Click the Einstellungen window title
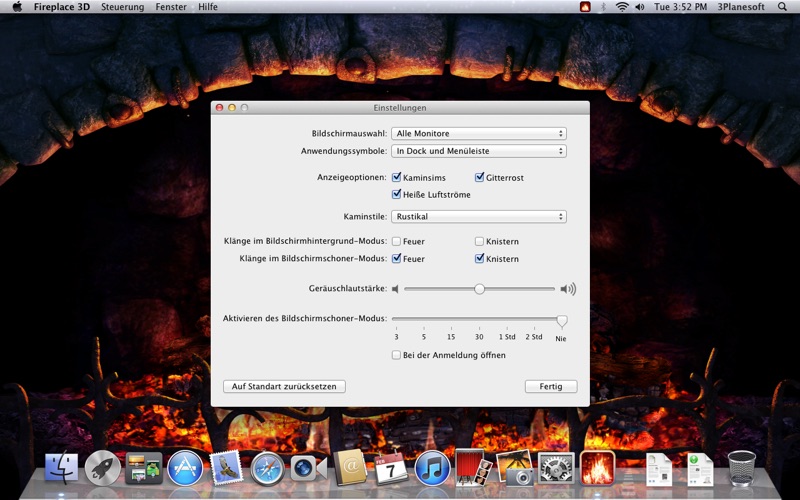This screenshot has height=500, width=800. coord(400,108)
